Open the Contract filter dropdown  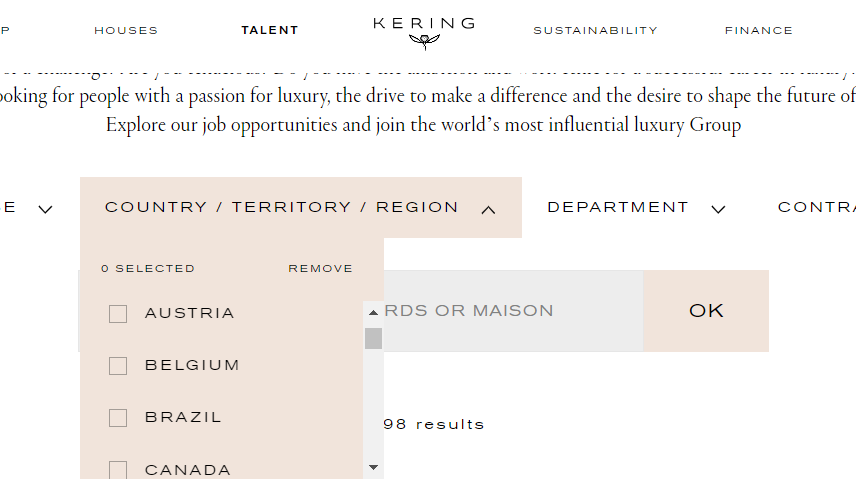click(x=817, y=208)
